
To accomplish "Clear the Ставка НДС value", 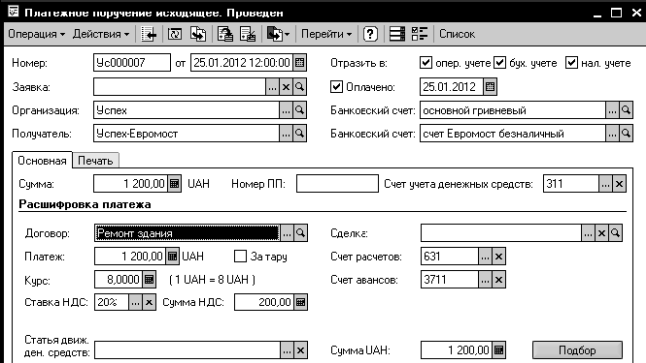I will (149, 302).
